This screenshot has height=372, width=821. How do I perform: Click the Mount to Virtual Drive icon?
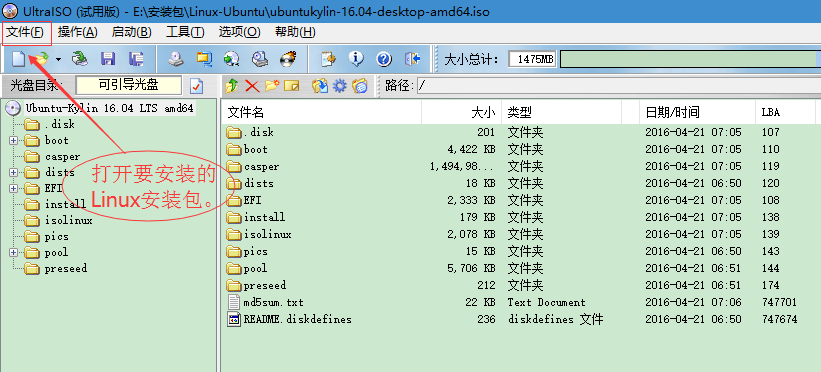tap(259, 59)
